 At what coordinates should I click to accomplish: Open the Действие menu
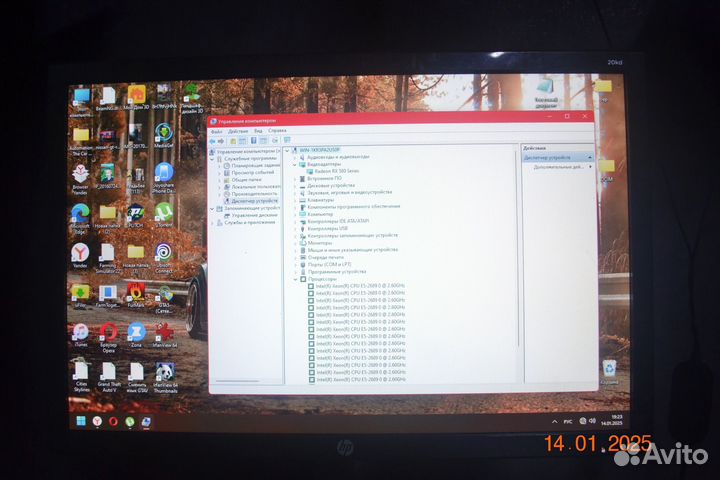pyautogui.click(x=238, y=131)
